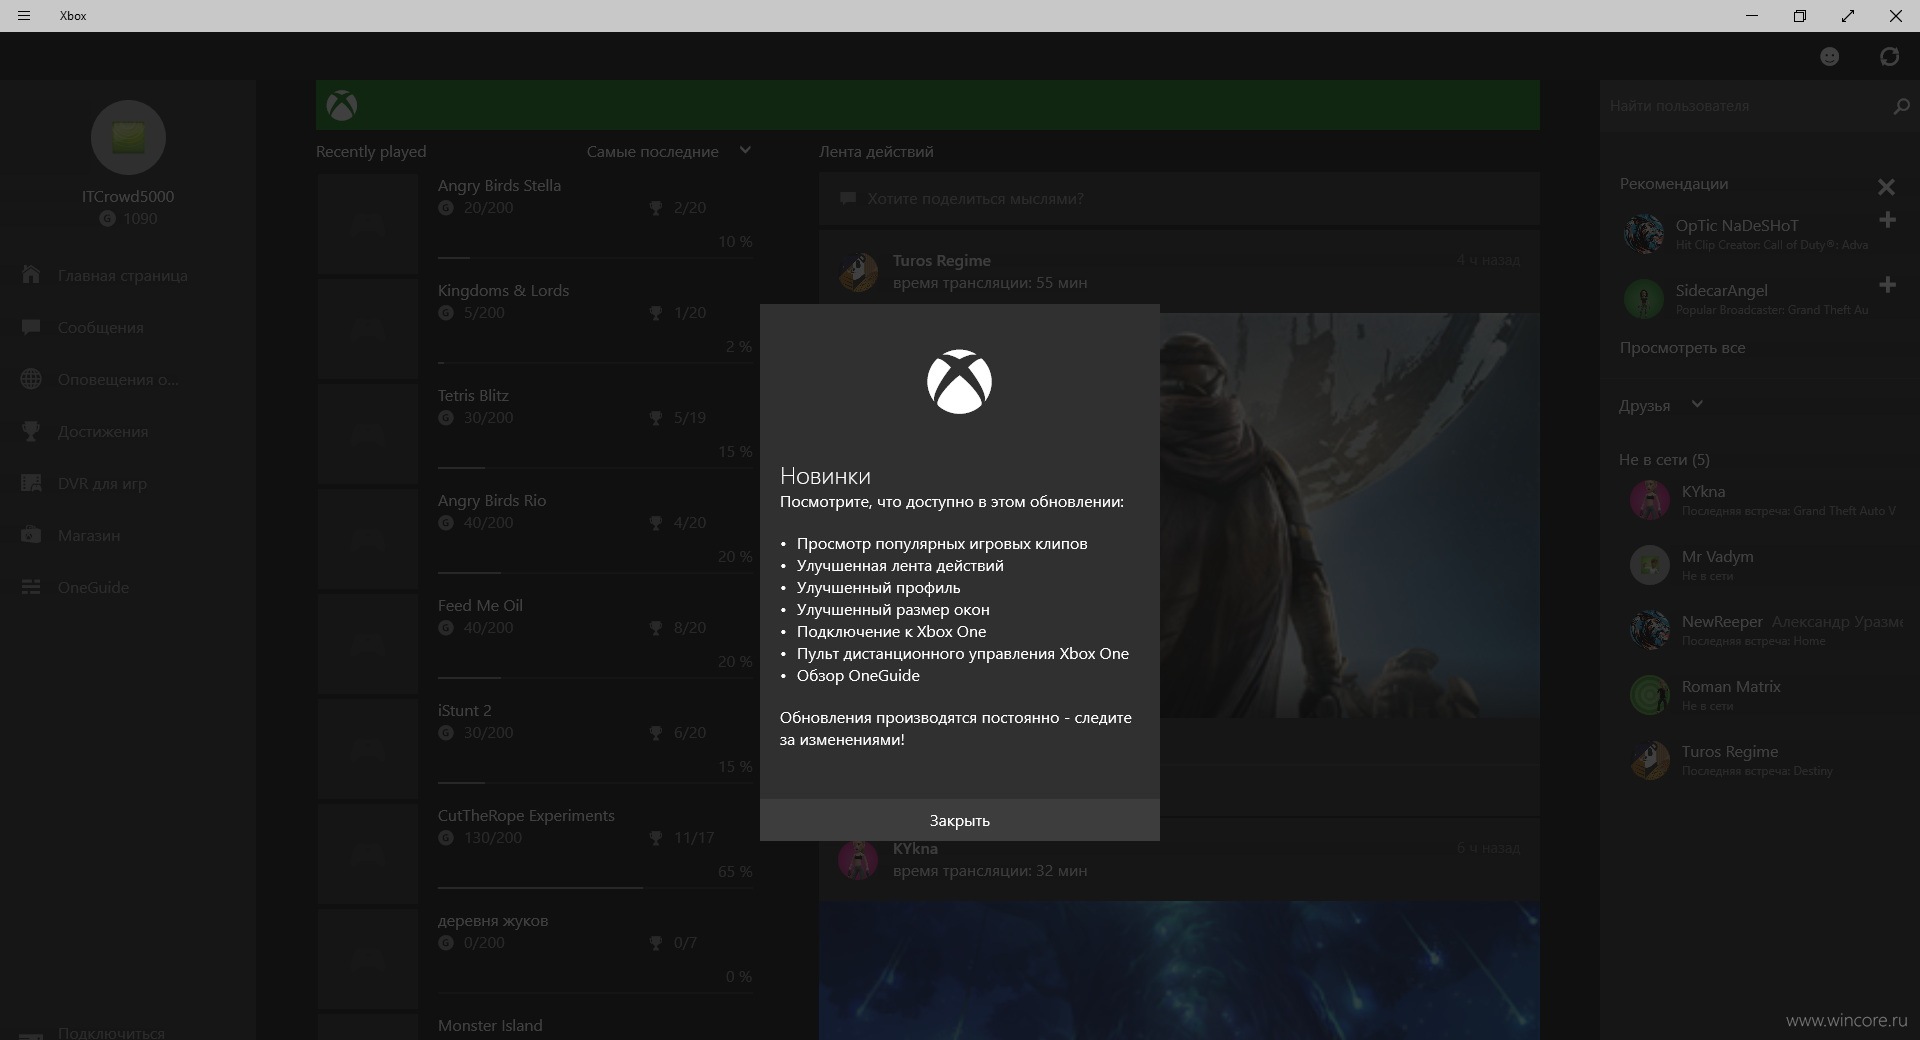Close the Новинки dialog with Закрыть
This screenshot has height=1040, width=1920.
(x=959, y=820)
